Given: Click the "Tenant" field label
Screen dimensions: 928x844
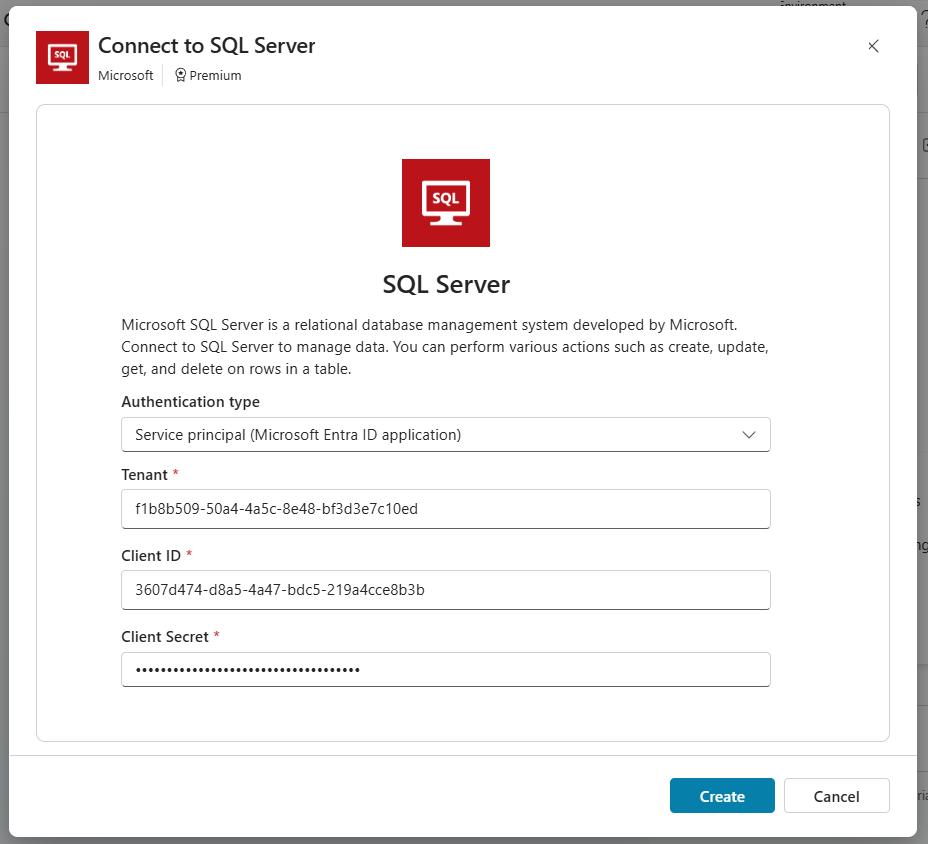Looking at the screenshot, I should (145, 475).
